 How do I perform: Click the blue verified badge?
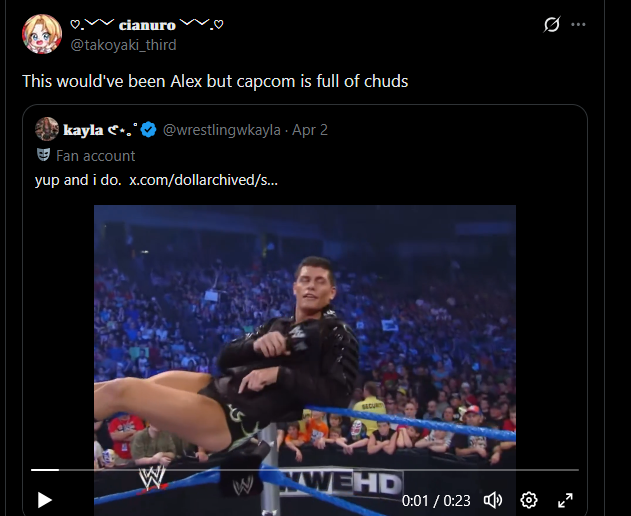pyautogui.click(x=149, y=130)
